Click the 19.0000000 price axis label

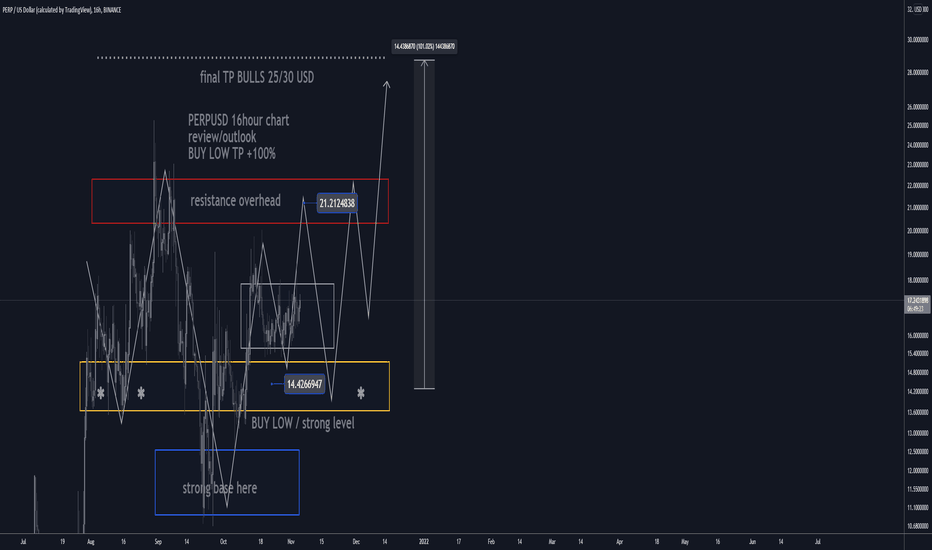918,254
